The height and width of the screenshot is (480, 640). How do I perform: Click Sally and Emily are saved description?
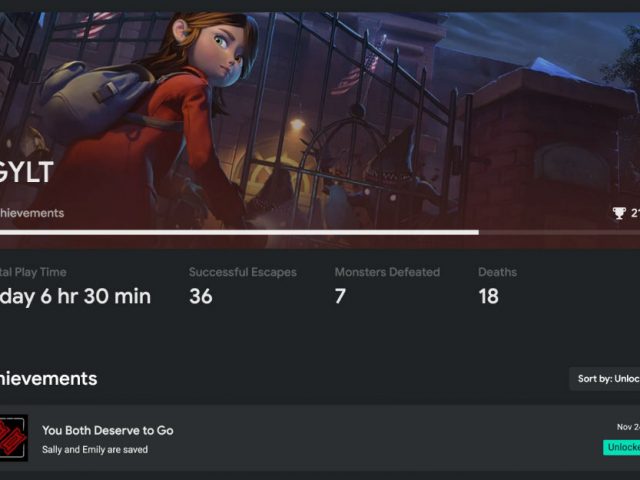pyautogui.click(x=95, y=449)
